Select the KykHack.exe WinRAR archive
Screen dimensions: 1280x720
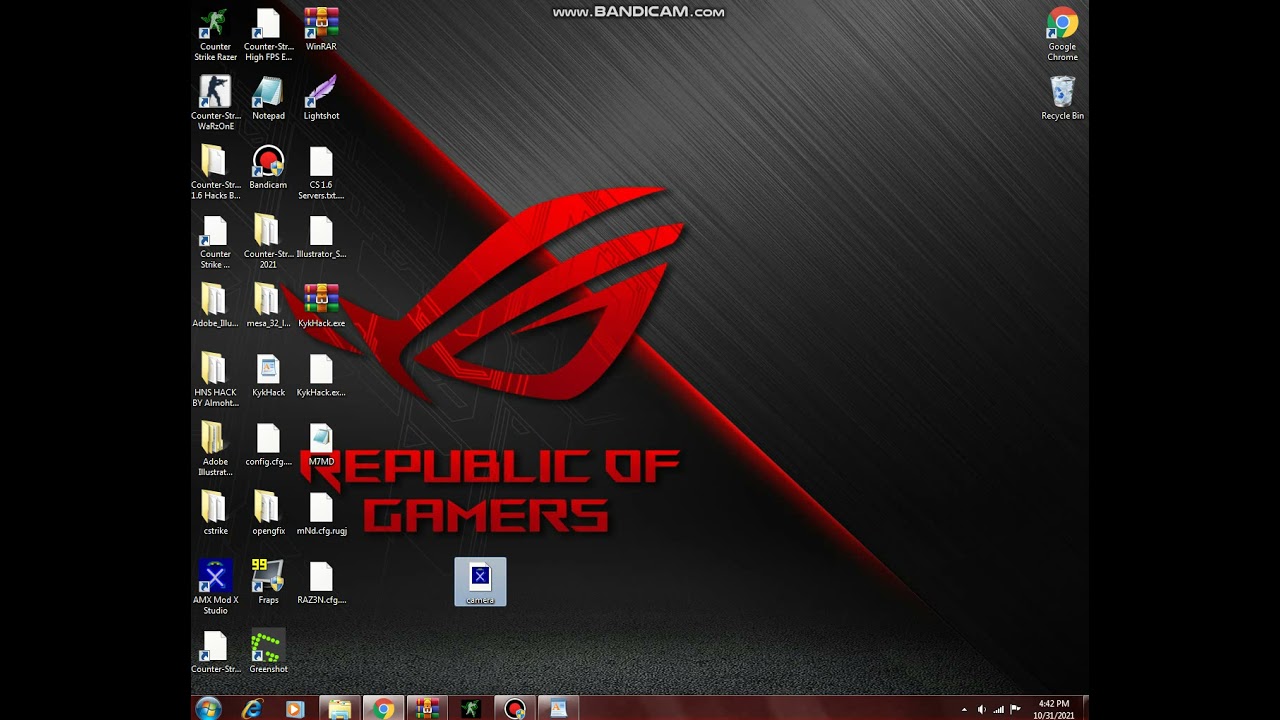click(x=321, y=305)
